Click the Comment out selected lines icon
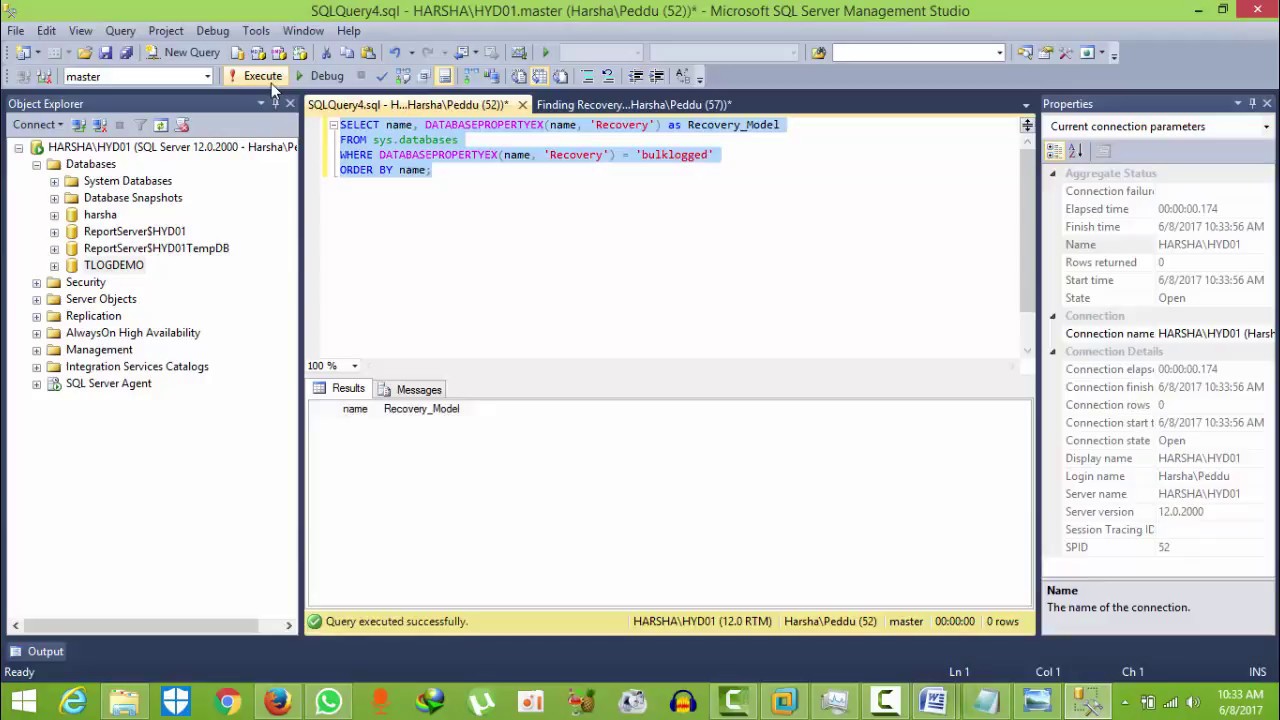 587,76
